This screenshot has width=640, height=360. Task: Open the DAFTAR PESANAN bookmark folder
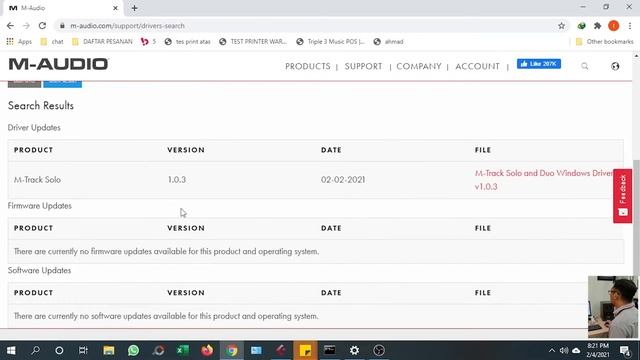coord(102,42)
